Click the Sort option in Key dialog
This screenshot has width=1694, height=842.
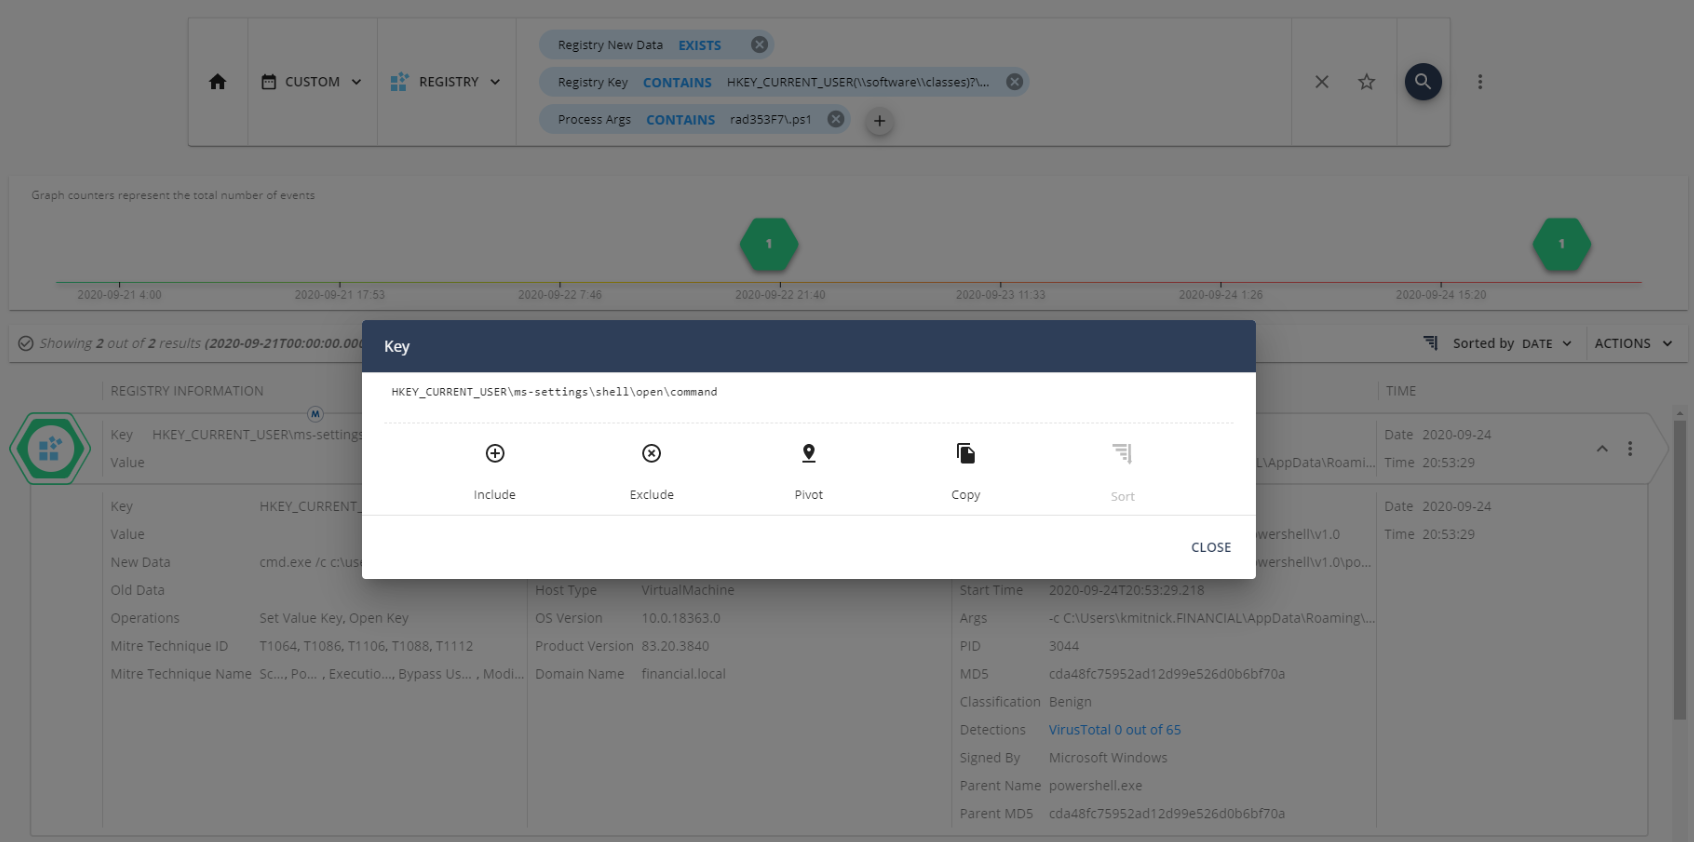1123,472
